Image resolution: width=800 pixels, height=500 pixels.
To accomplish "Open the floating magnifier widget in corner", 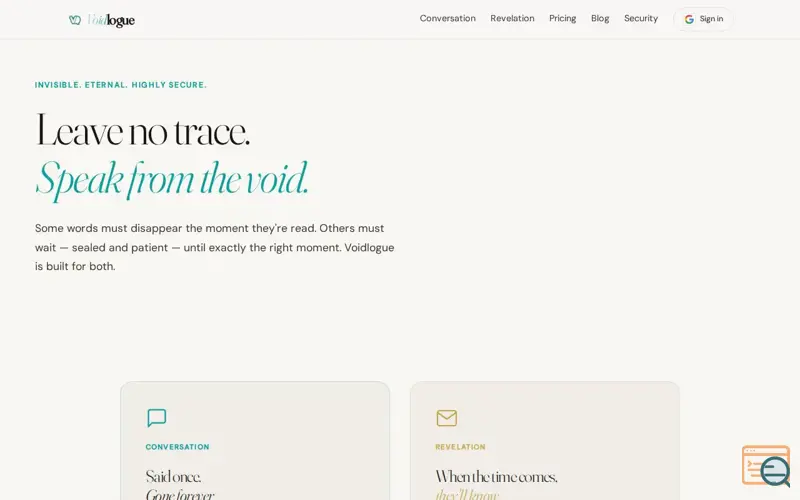I will pyautogui.click(x=766, y=466).
